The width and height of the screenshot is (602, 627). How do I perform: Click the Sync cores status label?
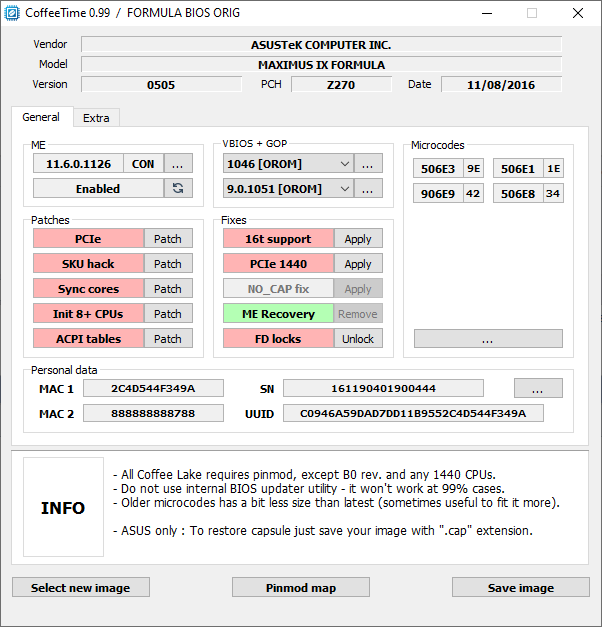click(88, 288)
